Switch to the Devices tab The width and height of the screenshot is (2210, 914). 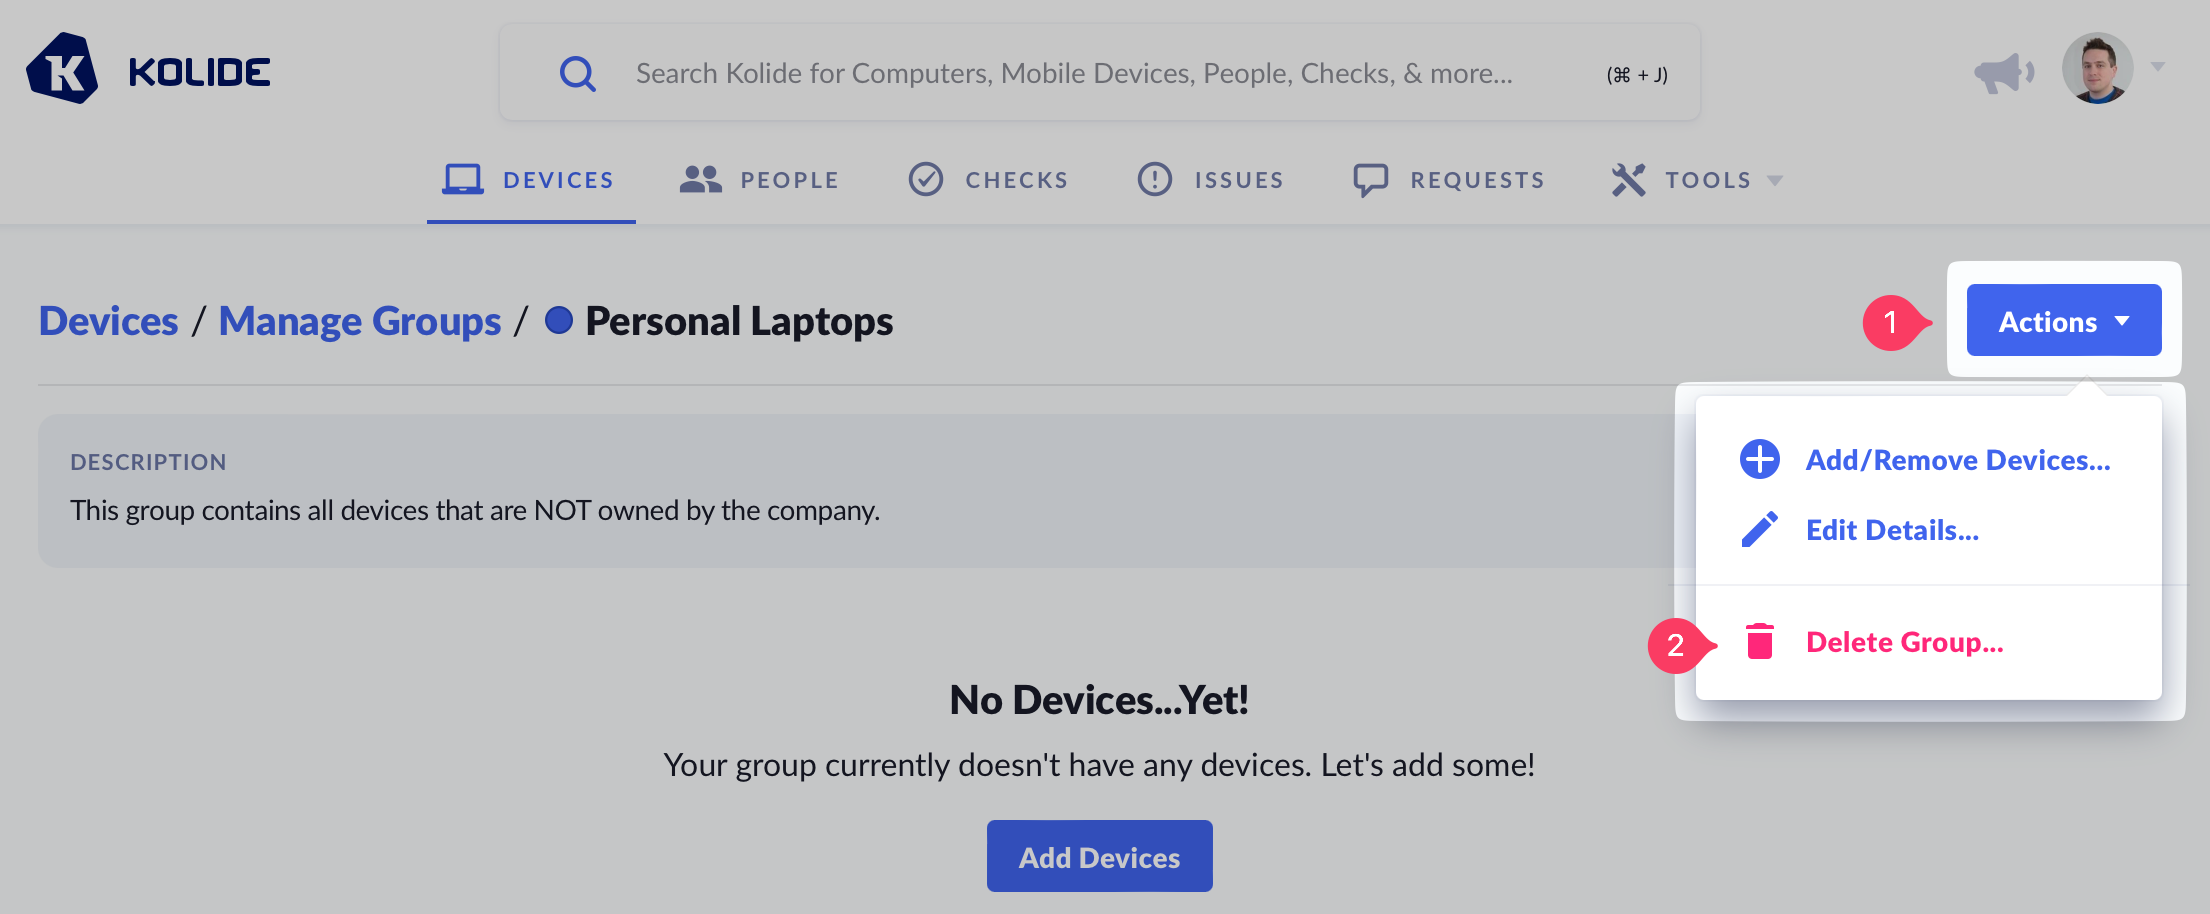530,180
